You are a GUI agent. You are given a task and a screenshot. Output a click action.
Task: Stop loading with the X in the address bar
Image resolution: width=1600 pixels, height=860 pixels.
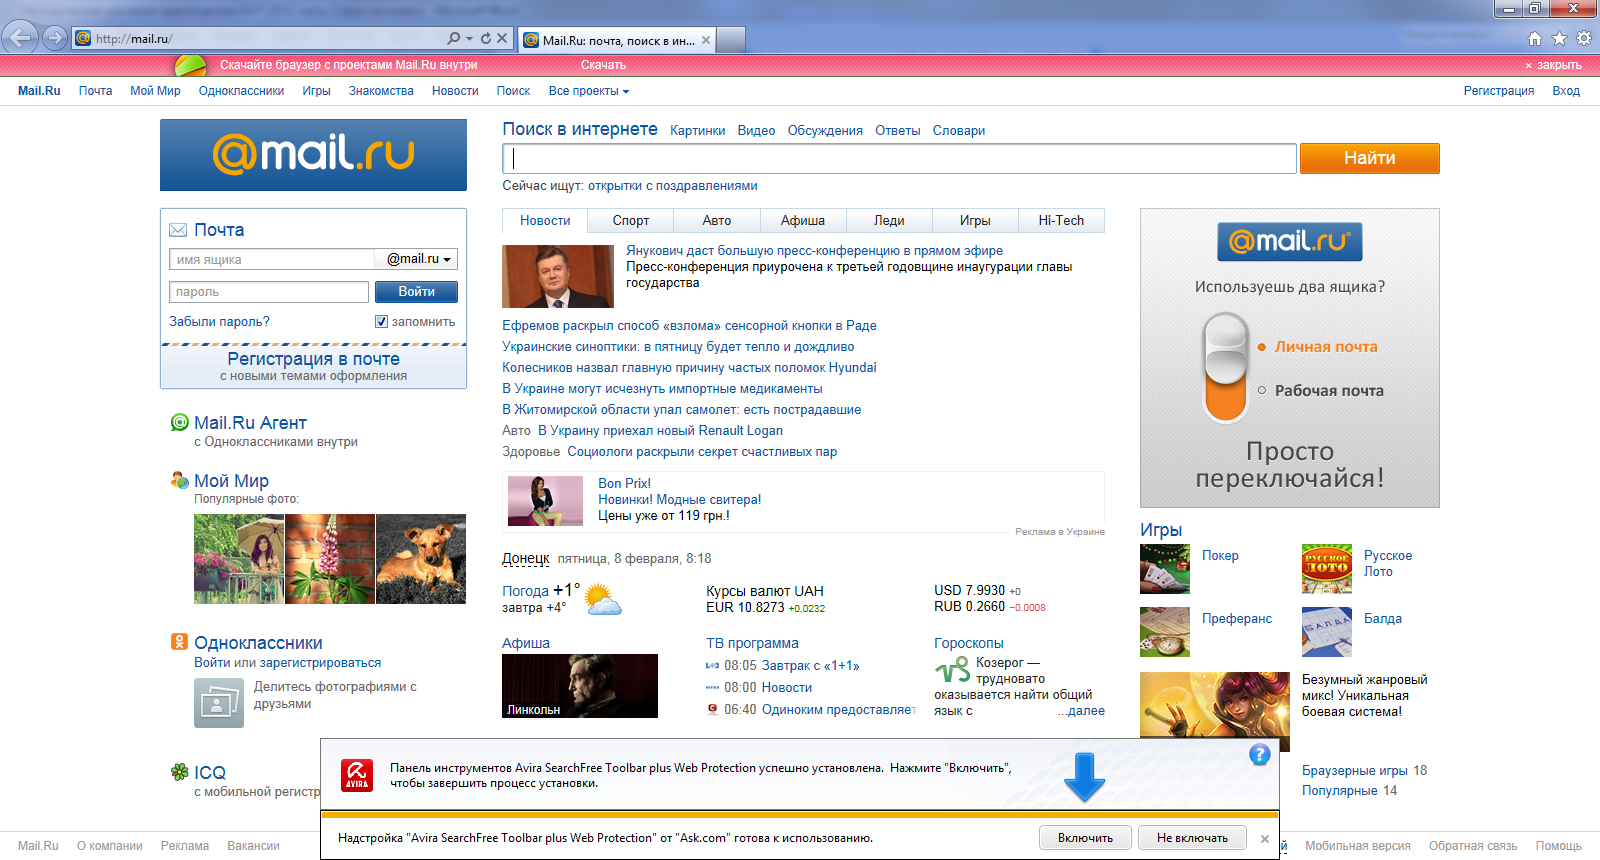502,38
